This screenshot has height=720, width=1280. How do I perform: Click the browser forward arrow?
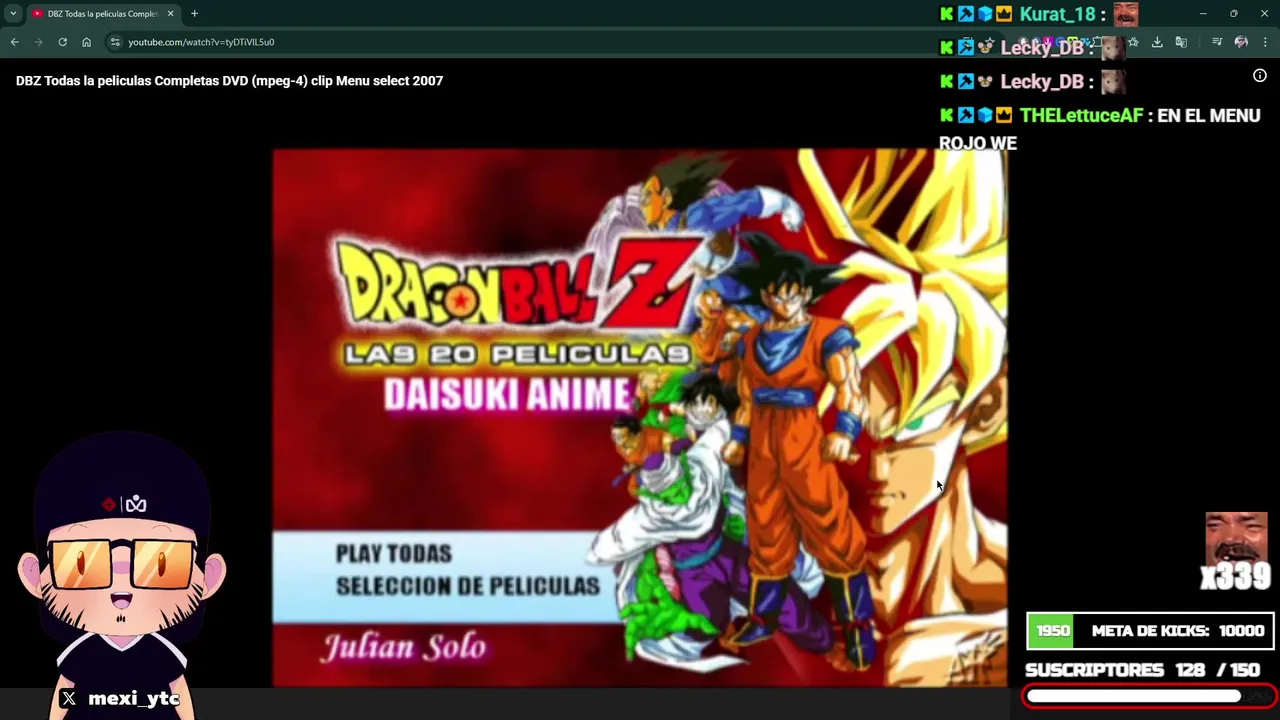pyautogui.click(x=38, y=42)
